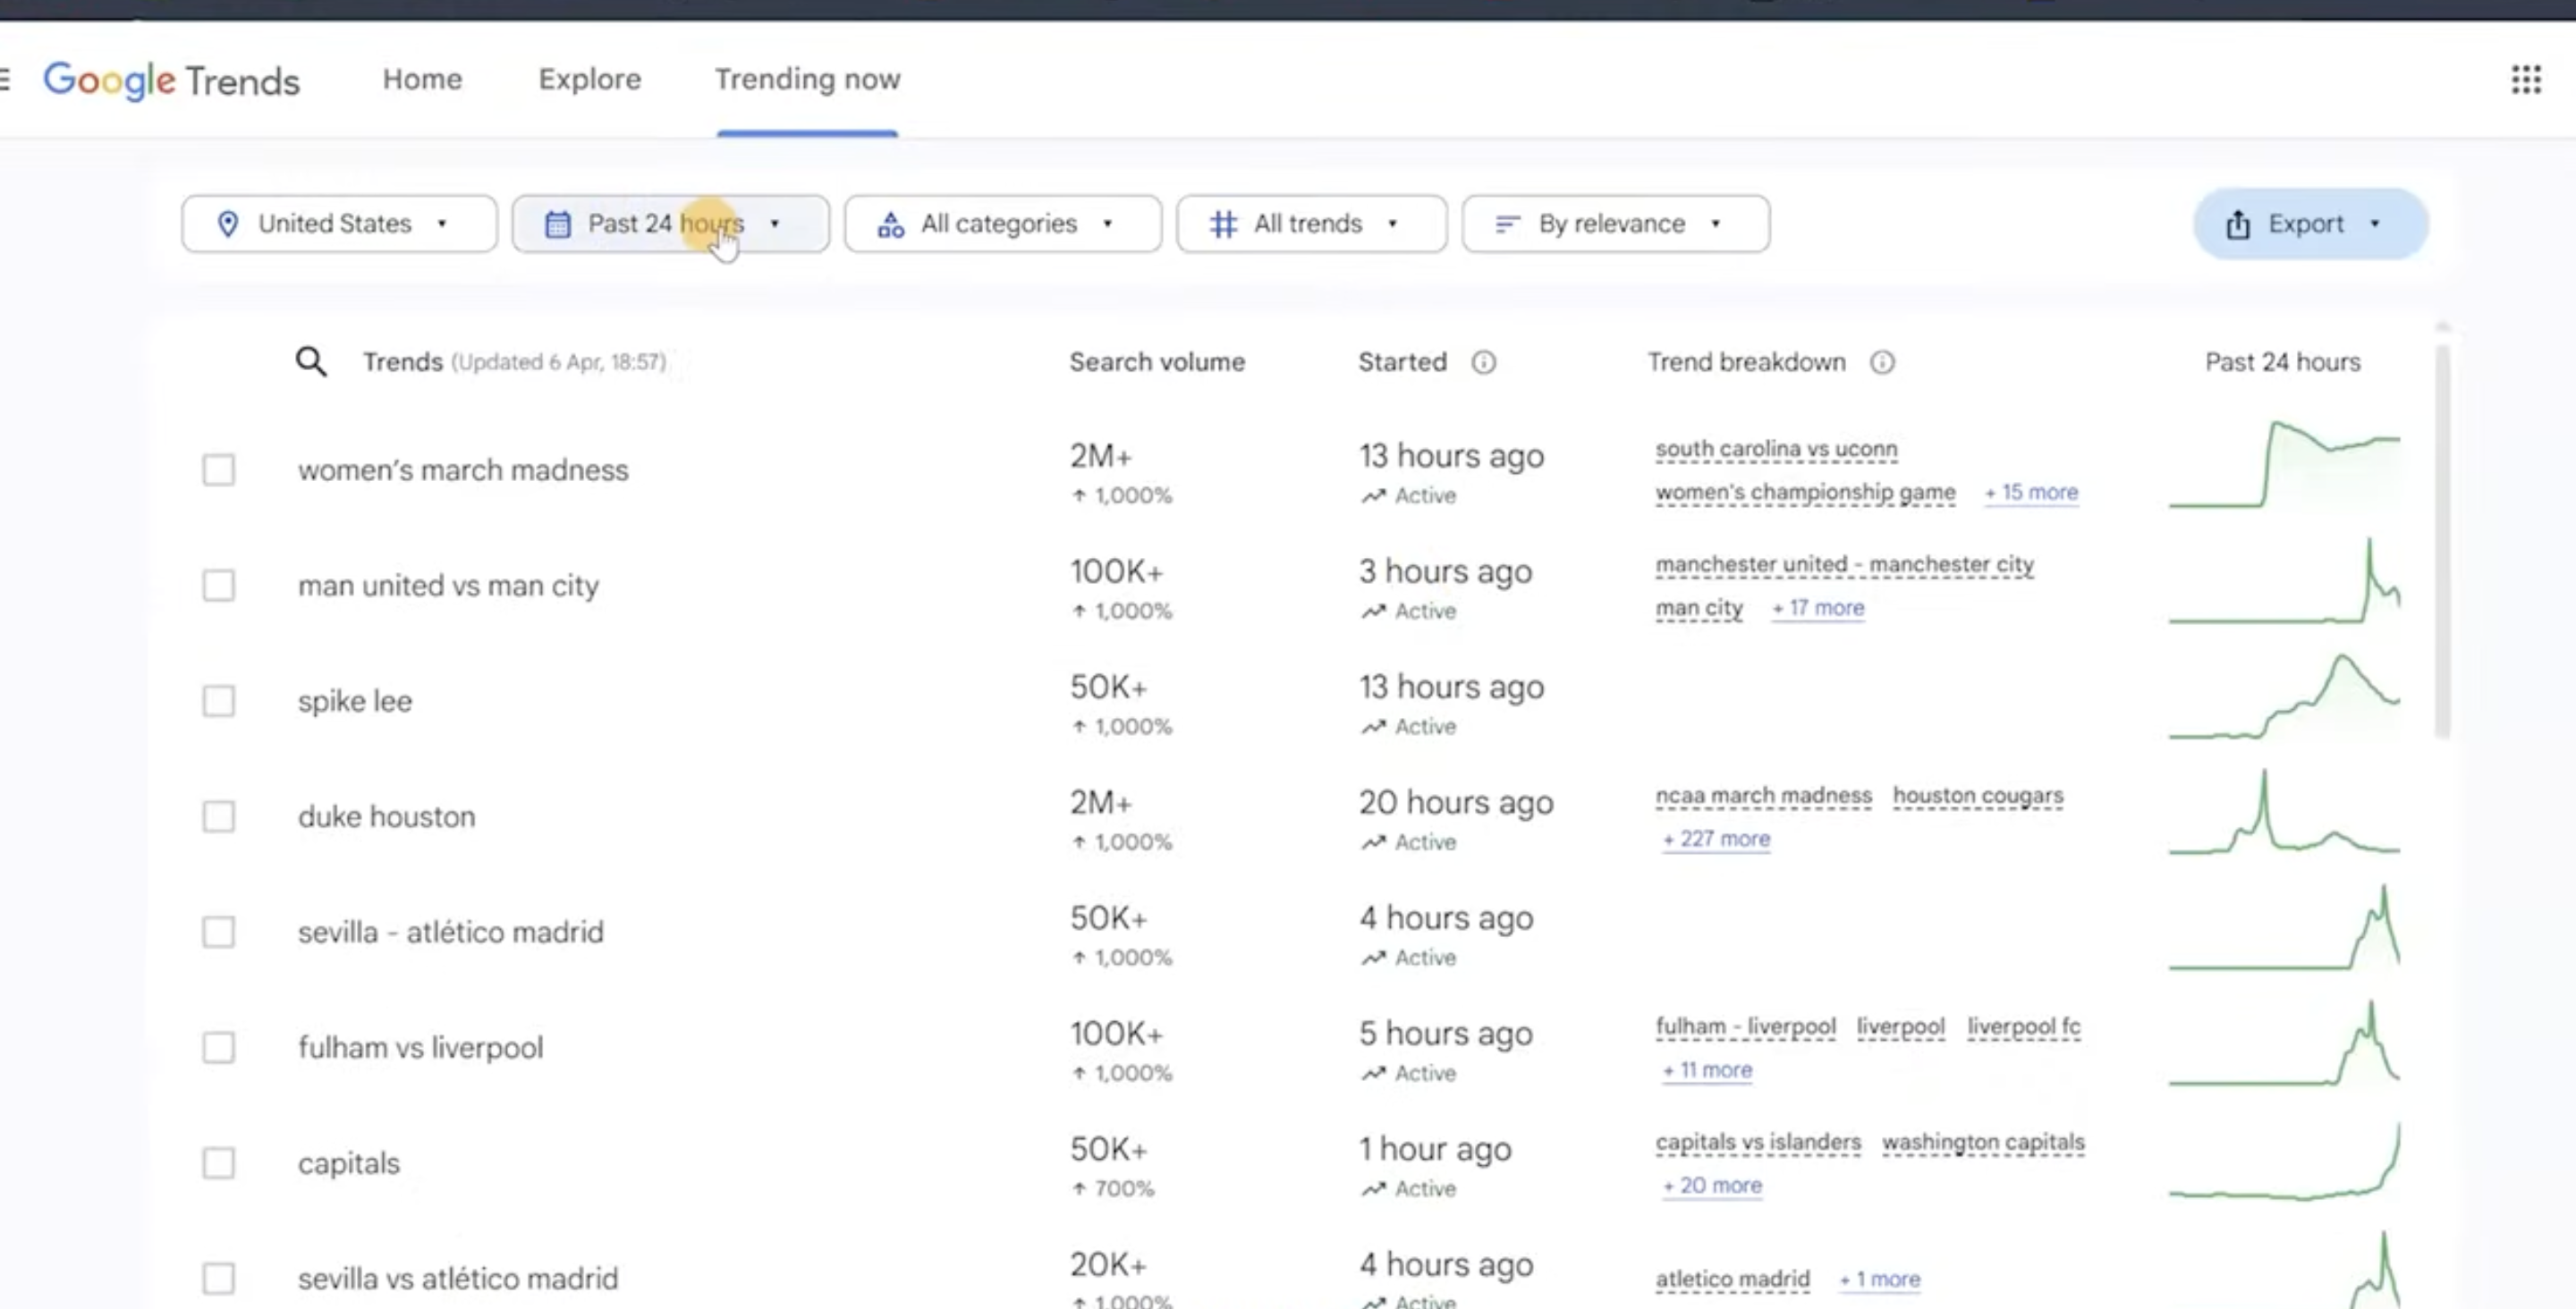Screen dimensions: 2576x1309
Task: Click the search magnifier icon above Trends list
Action: click(310, 362)
